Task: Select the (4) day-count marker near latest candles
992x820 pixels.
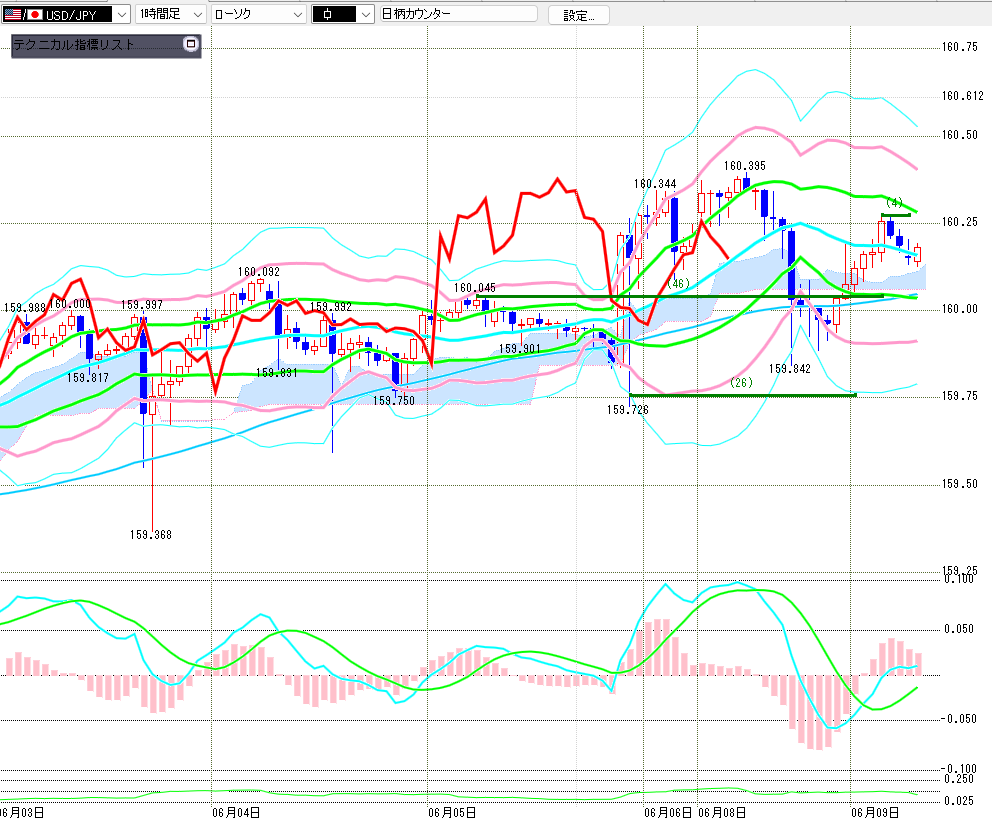Action: point(894,202)
